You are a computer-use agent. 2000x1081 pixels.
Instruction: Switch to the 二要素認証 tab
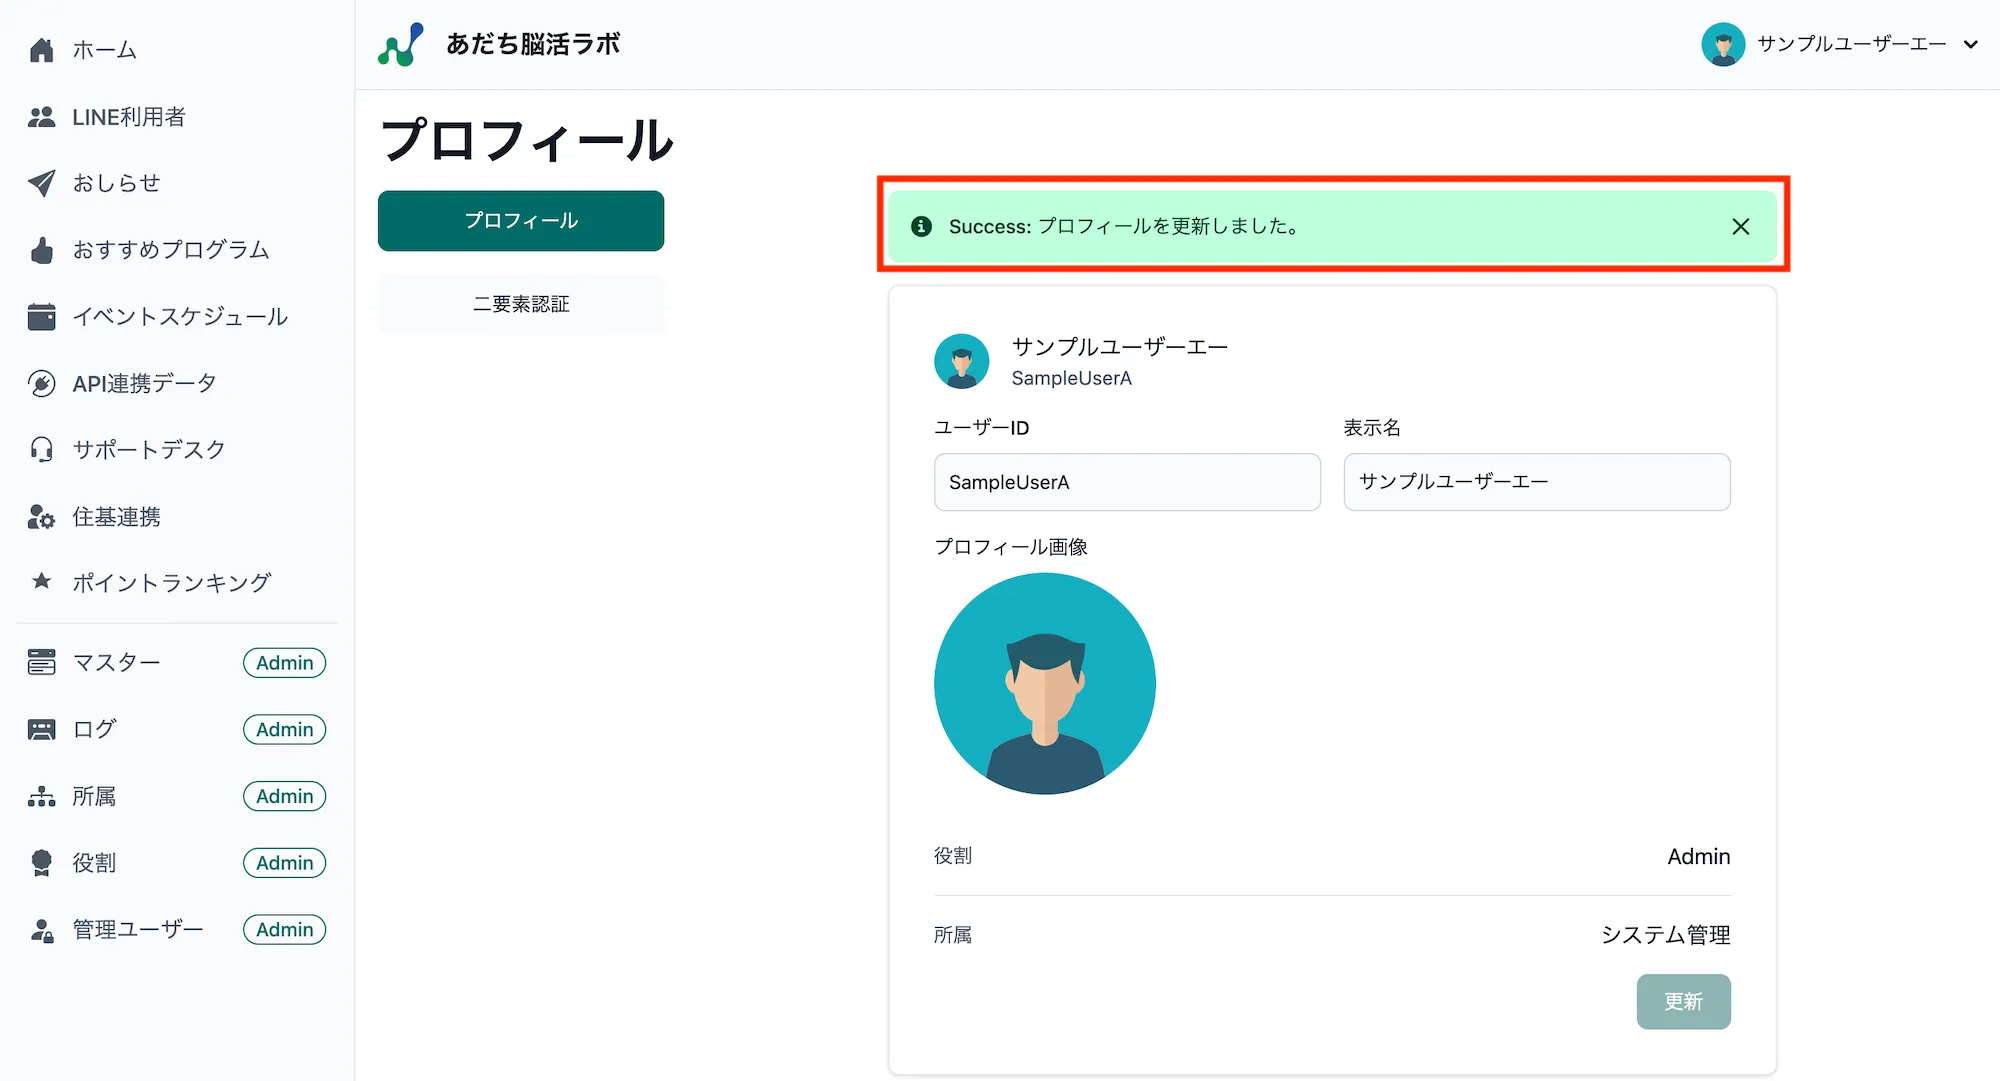(520, 304)
